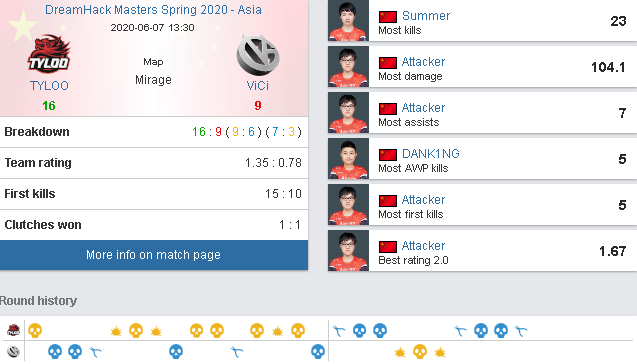Click ViCi small logo in round history
Screen dimensions: 637x364
coord(13,351)
